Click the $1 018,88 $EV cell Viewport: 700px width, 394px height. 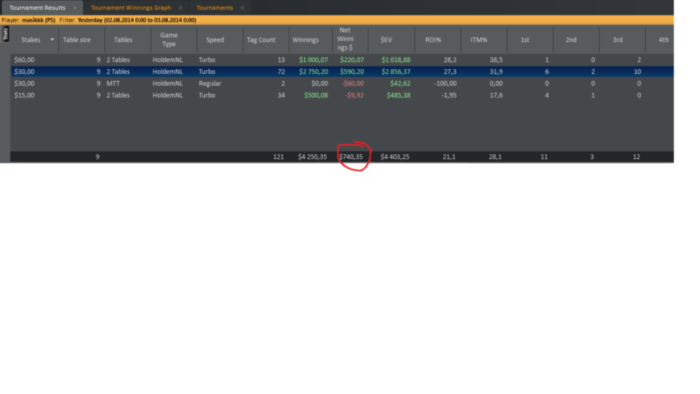point(396,60)
